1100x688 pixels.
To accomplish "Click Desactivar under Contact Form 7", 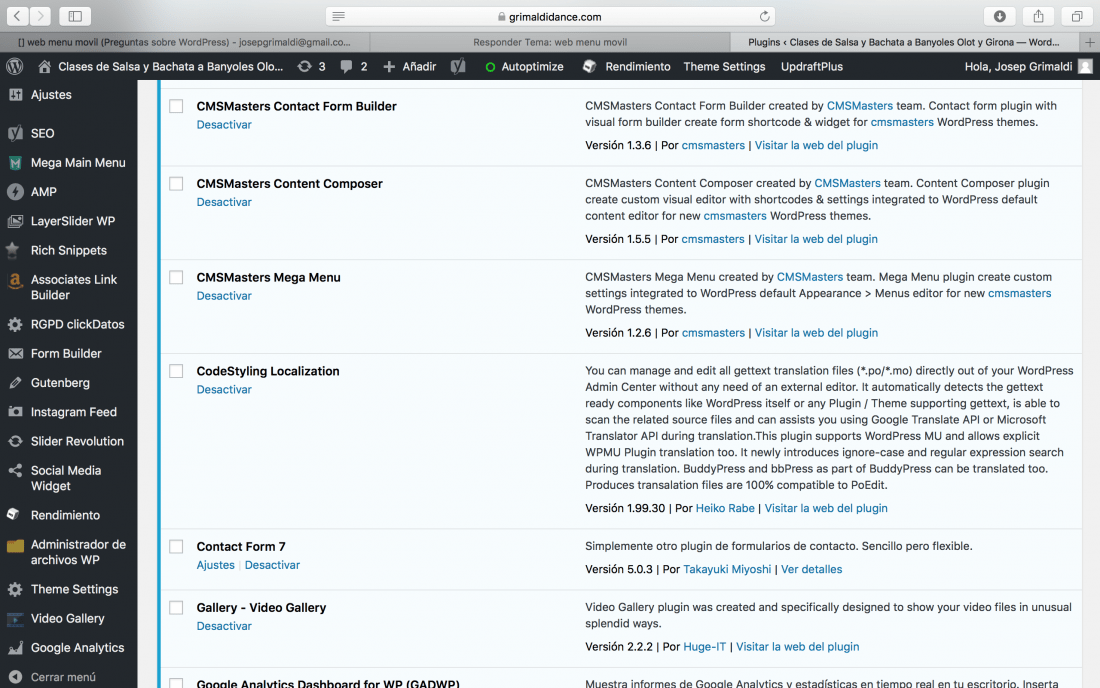I will point(272,565).
